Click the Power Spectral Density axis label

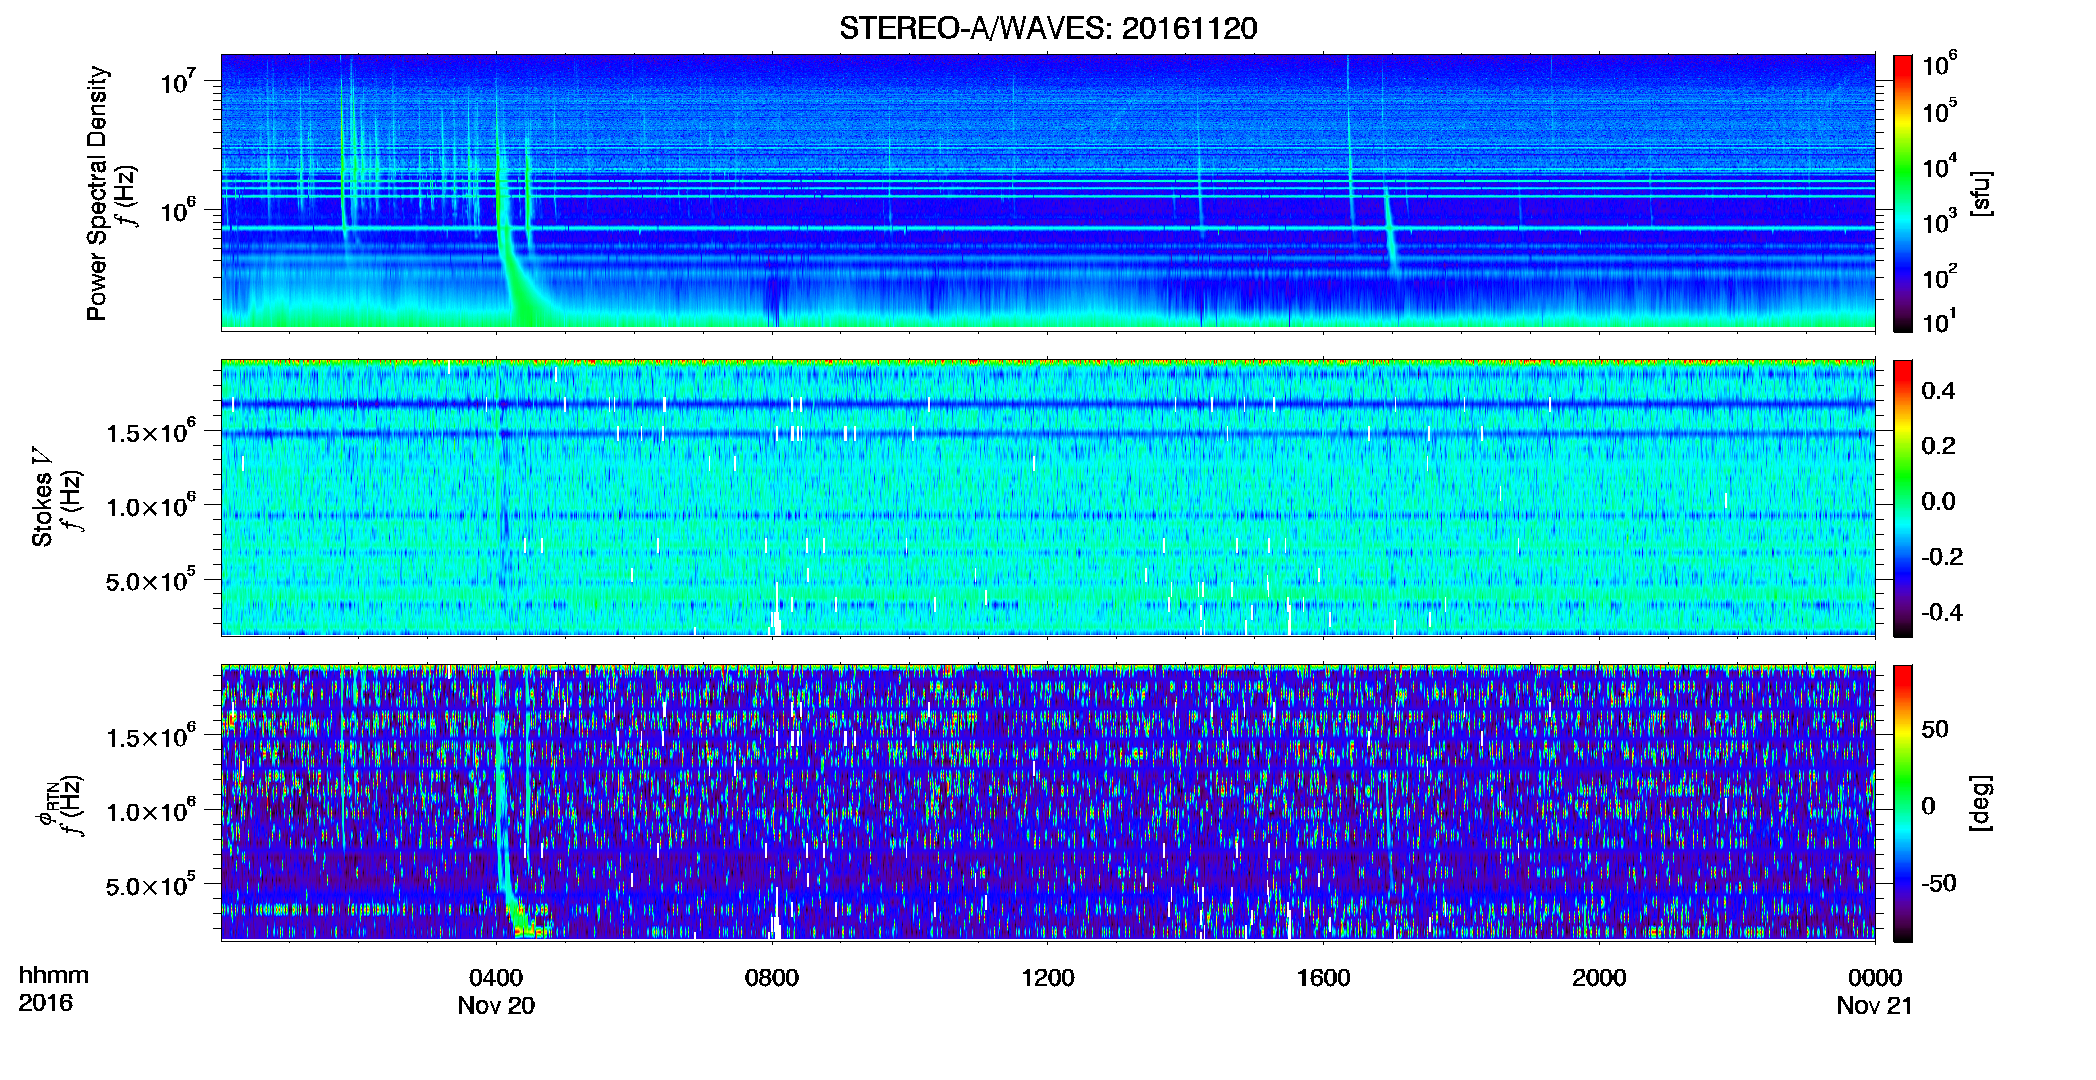coord(97,193)
